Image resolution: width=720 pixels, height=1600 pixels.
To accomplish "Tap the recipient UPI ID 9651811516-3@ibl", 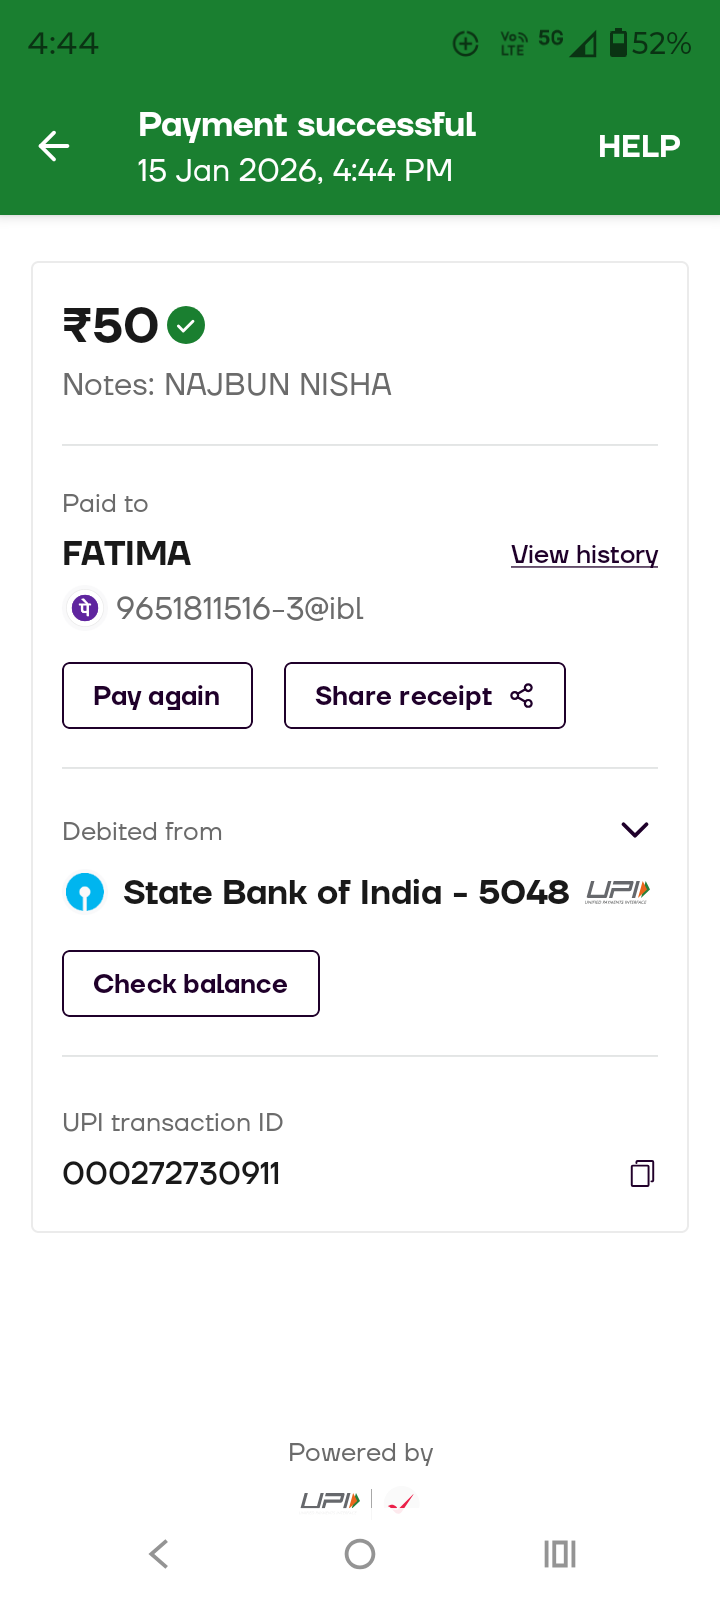I will (x=240, y=608).
